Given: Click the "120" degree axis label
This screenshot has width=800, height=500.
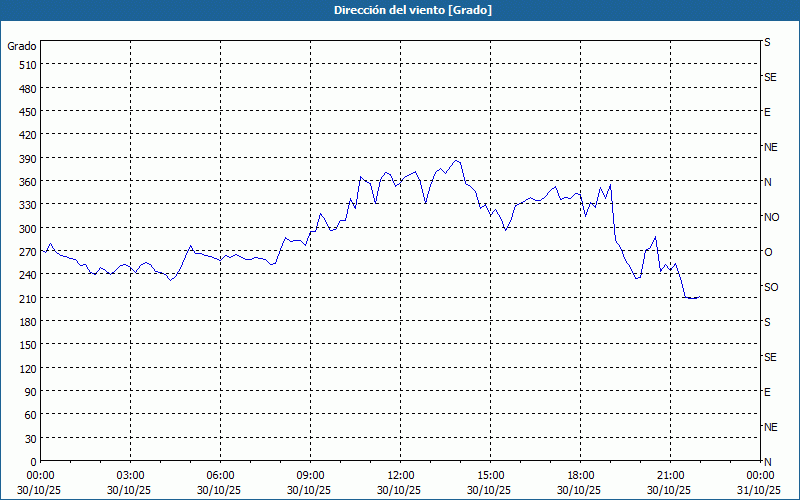Looking at the screenshot, I should [29, 368].
